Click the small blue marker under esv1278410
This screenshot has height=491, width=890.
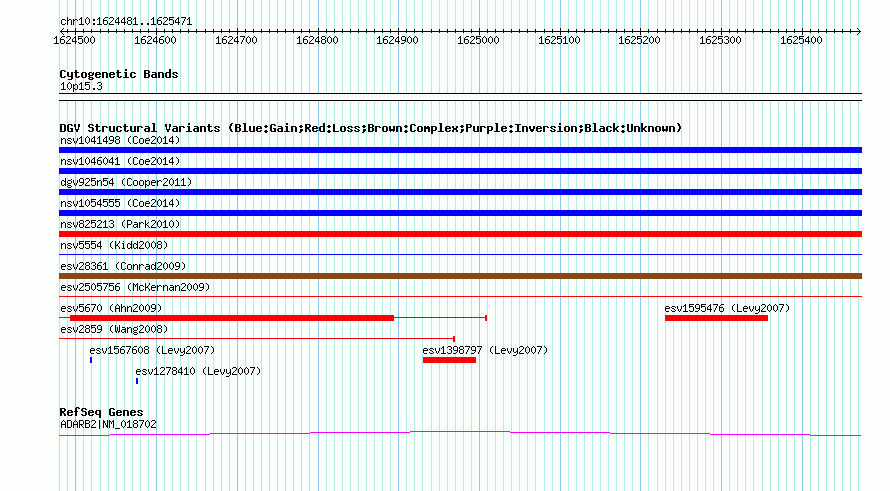pos(137,381)
